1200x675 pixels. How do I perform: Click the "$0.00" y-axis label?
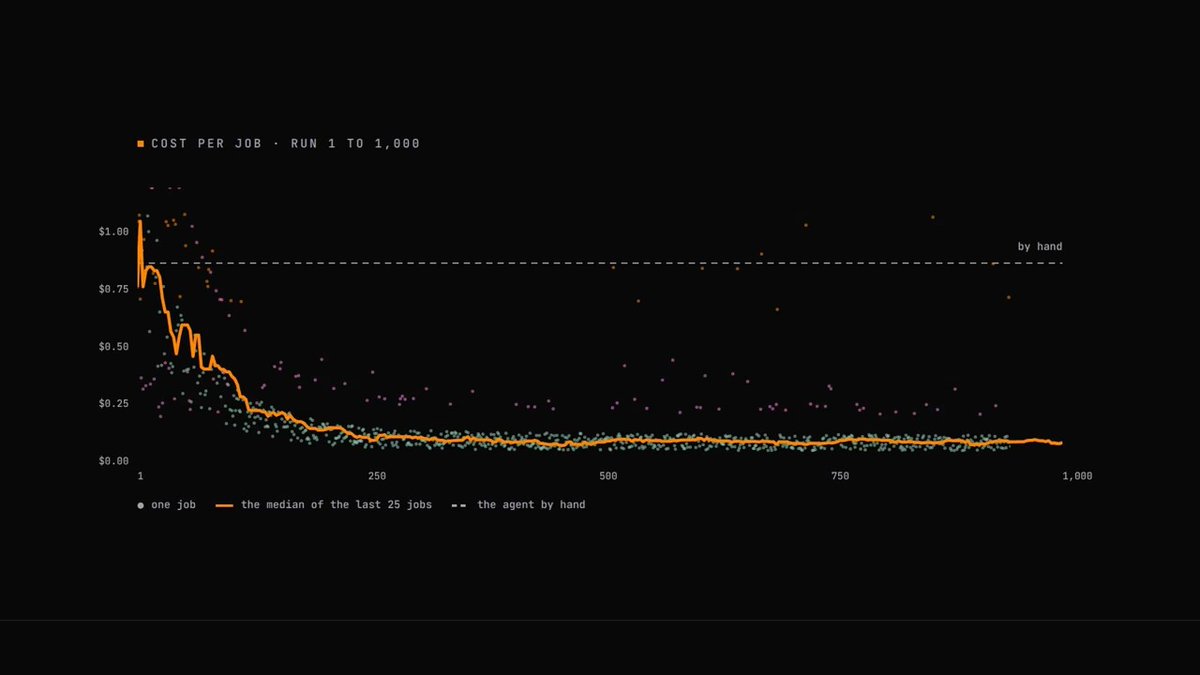(114, 461)
